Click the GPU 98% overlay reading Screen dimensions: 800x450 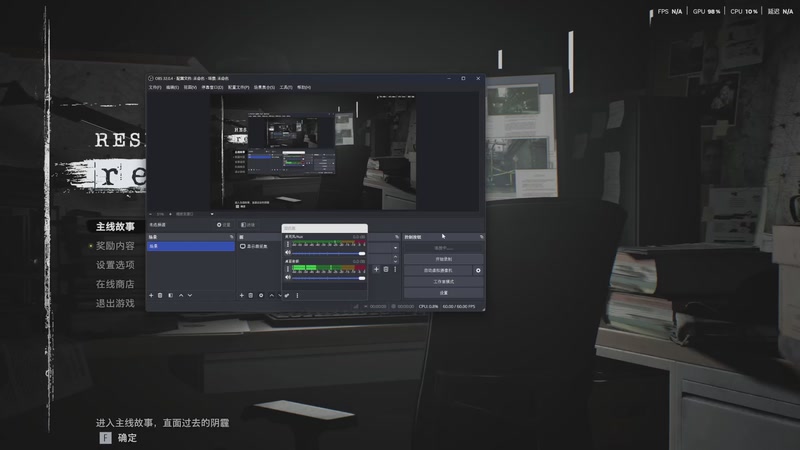[707, 11]
